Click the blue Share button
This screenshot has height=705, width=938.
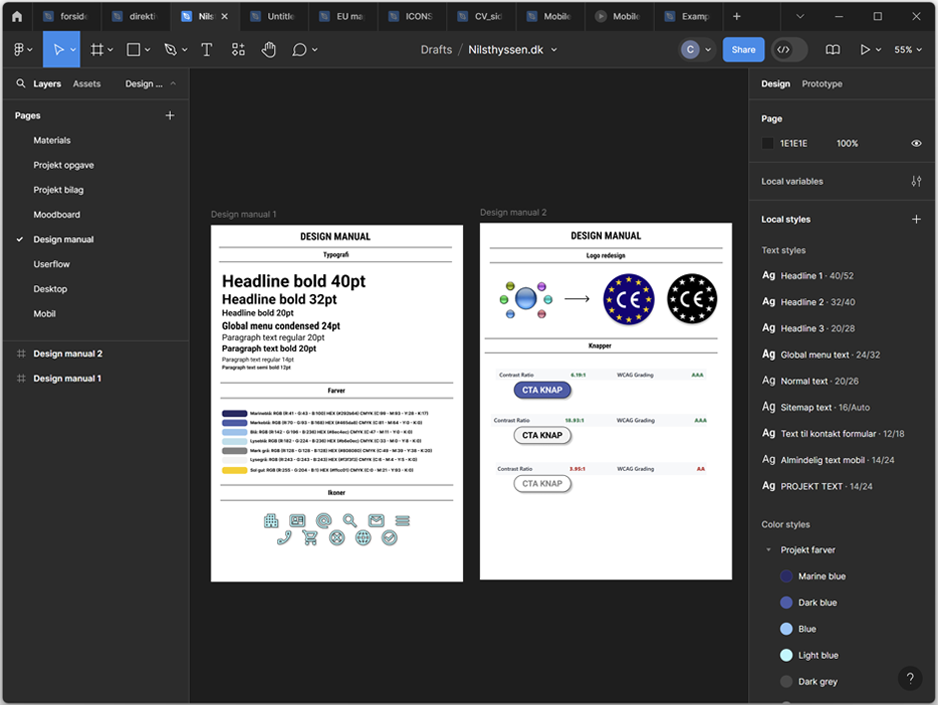743,50
